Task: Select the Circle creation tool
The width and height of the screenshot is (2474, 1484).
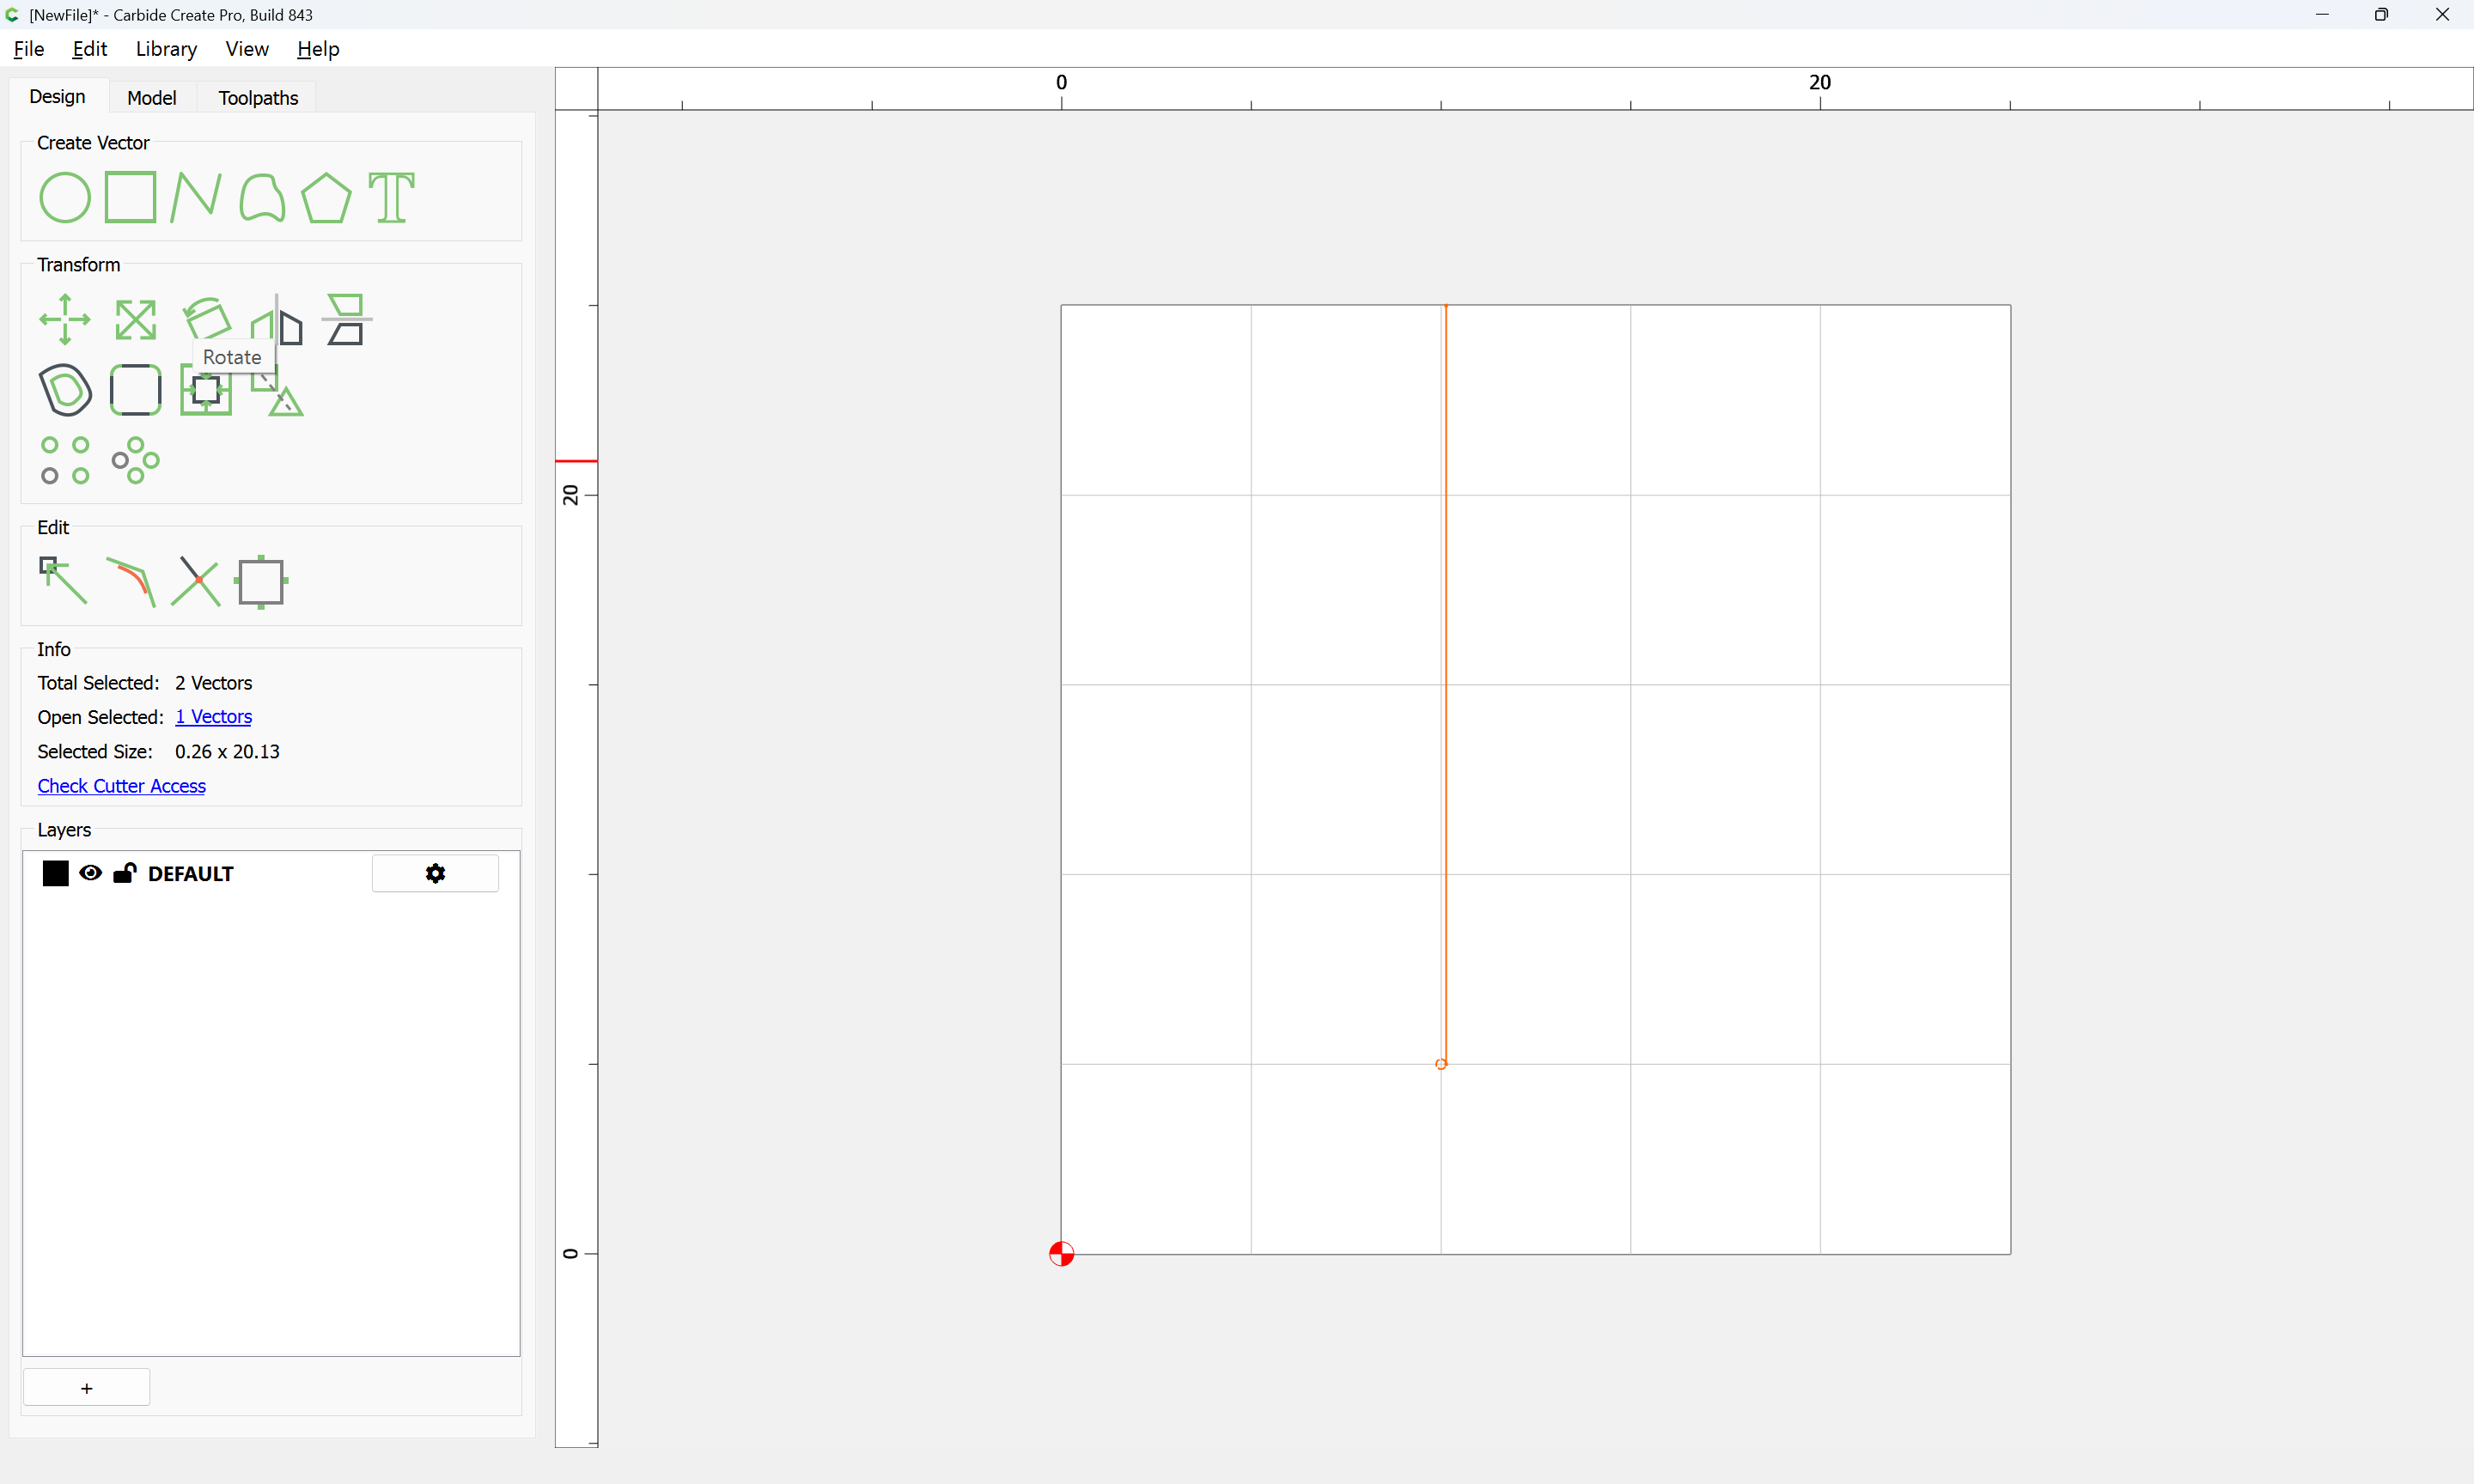Action: tap(64, 197)
